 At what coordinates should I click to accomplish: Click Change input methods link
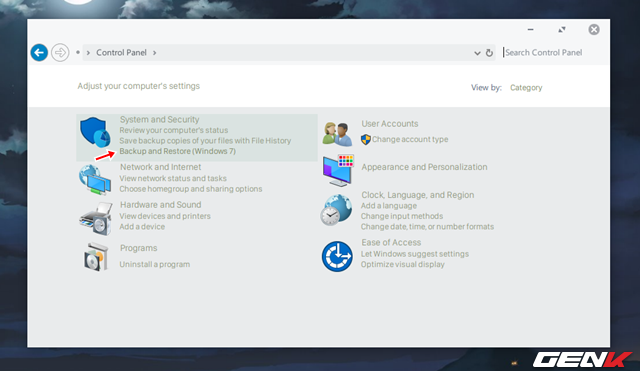(402, 216)
